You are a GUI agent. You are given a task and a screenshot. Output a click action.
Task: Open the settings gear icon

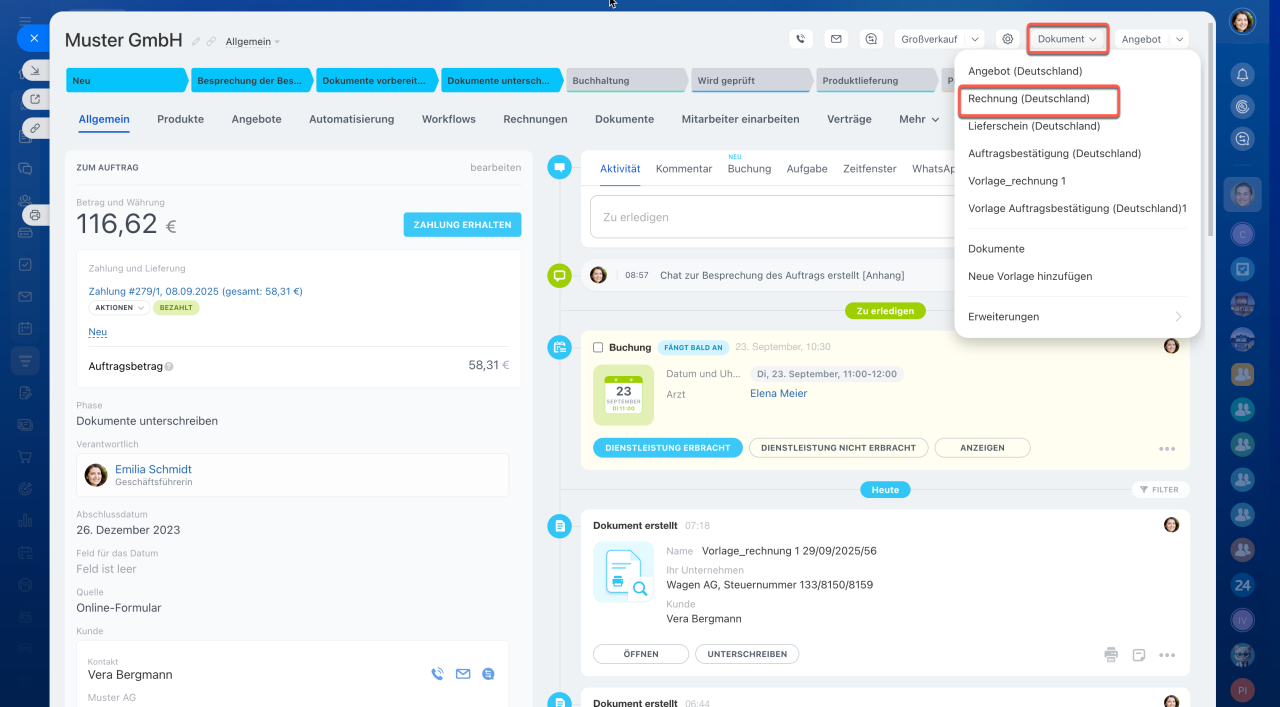point(1008,39)
